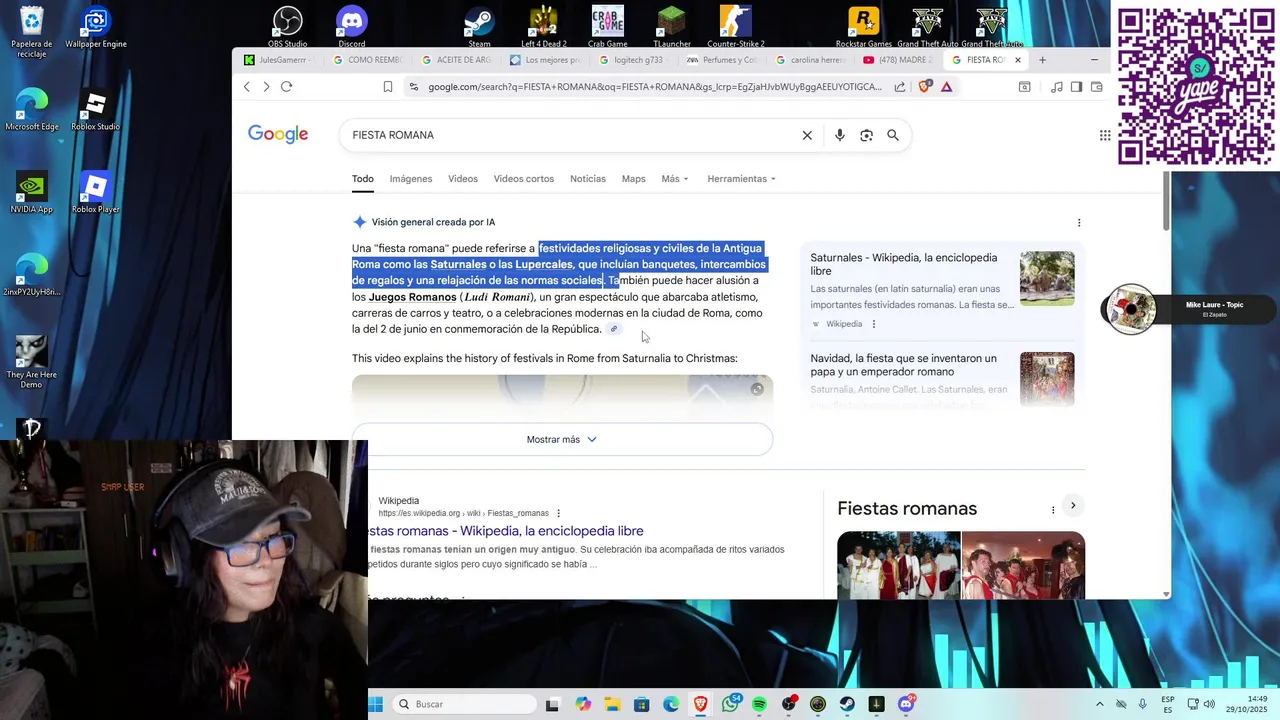Open Fiestas romanas panel options dots
Viewport: 1280px width, 720px height.
1052,510
